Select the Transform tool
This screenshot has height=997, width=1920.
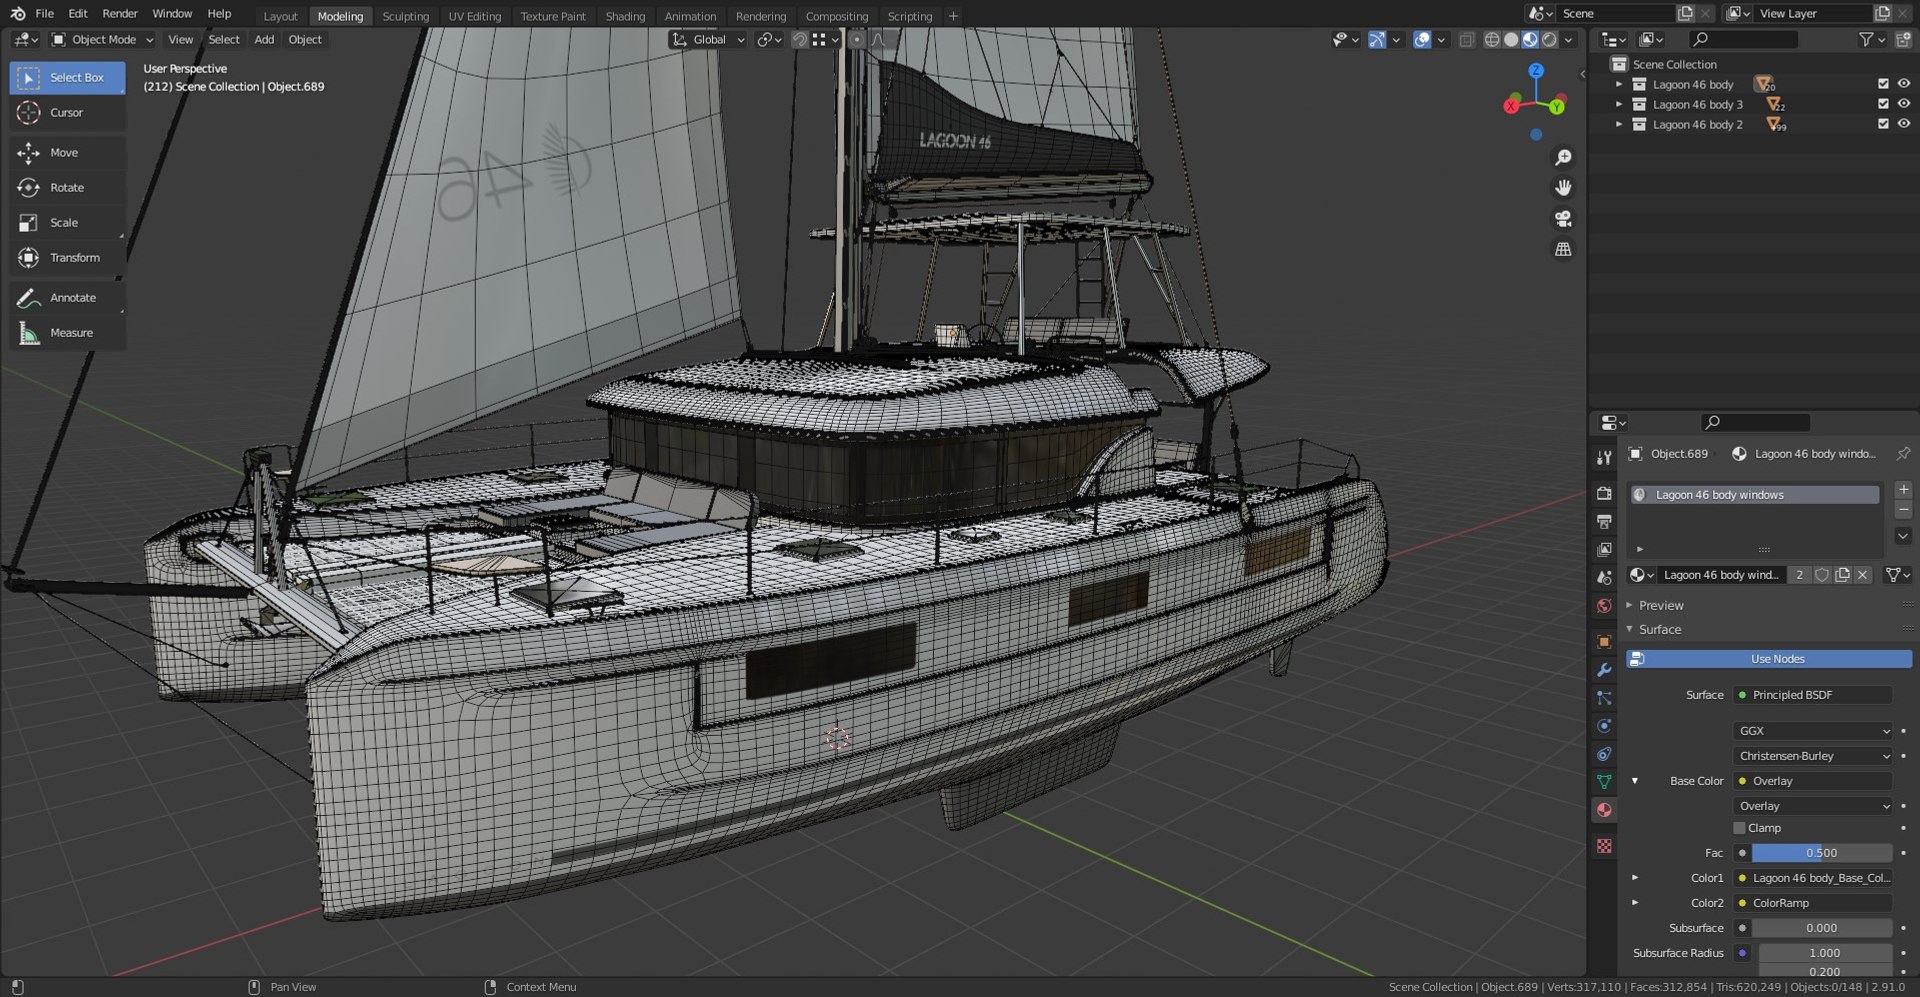67,258
